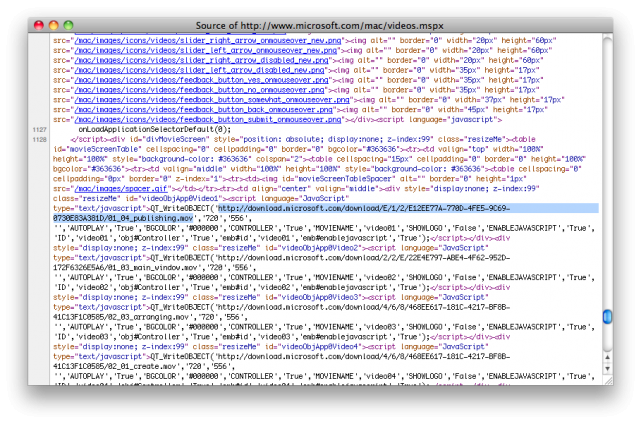
Task: Click the id="divMovieScreen" attribute text
Action: 167,139
